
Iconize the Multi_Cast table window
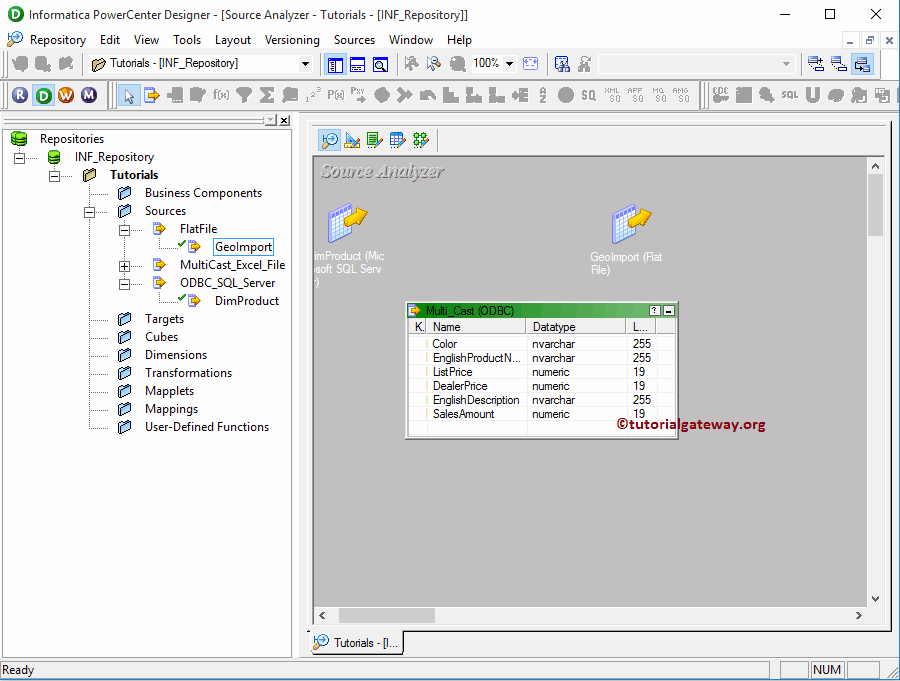668,309
